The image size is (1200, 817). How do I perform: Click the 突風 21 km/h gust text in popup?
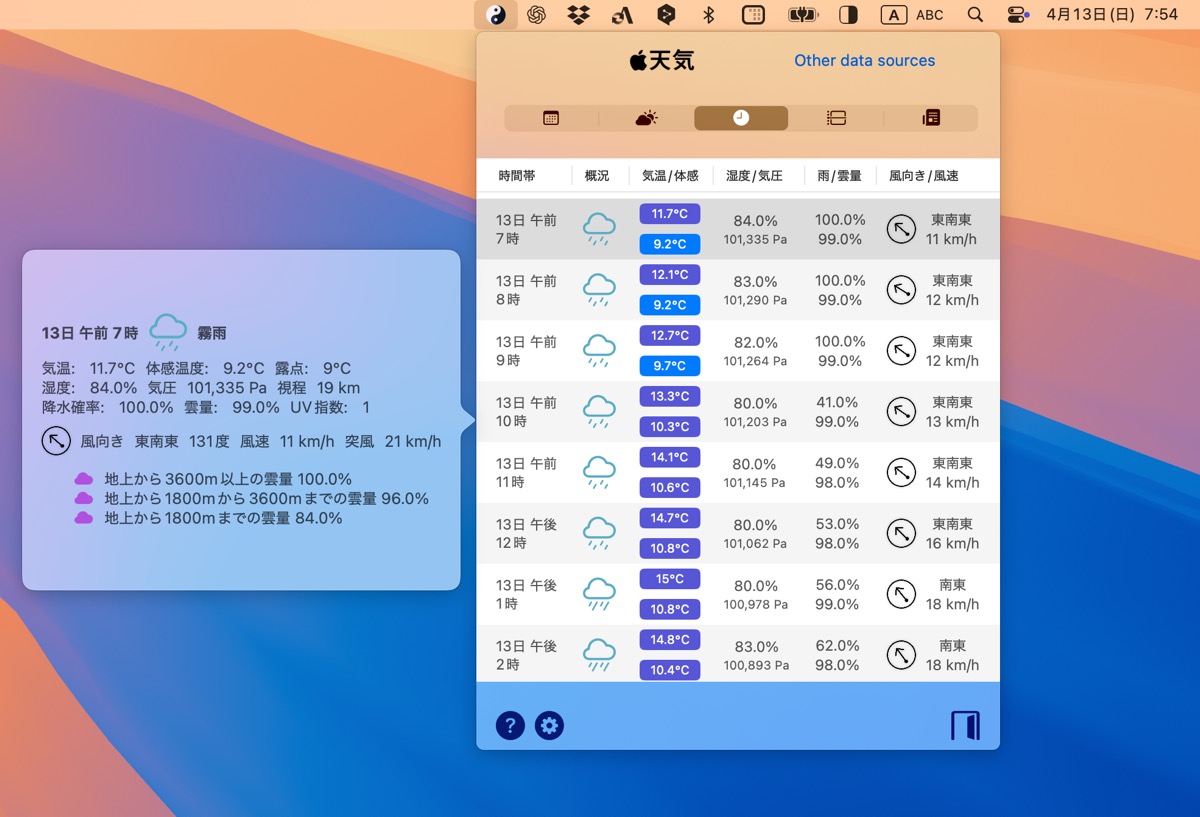[x=393, y=441]
